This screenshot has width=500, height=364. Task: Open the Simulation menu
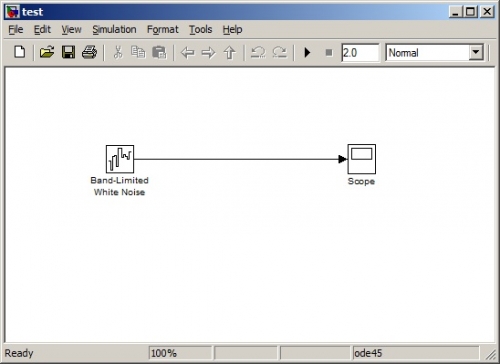tap(114, 30)
